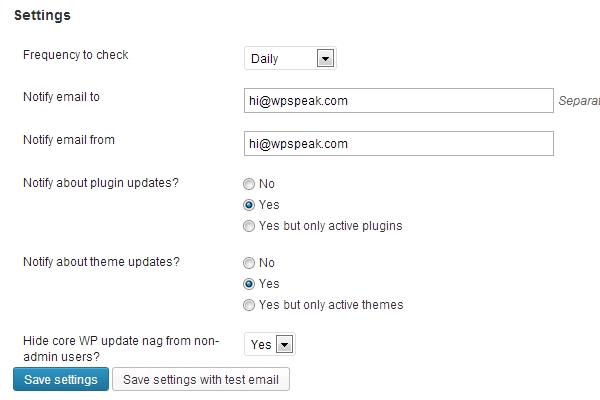The width and height of the screenshot is (600, 400).
Task: Click the Notify email from field
Action: pos(399,144)
